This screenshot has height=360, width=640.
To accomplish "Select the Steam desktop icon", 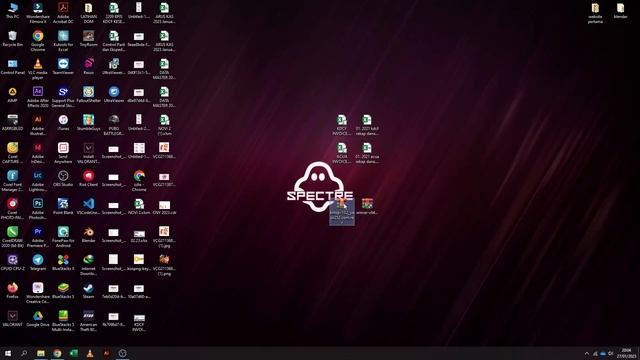I will pyautogui.click(x=89, y=290).
